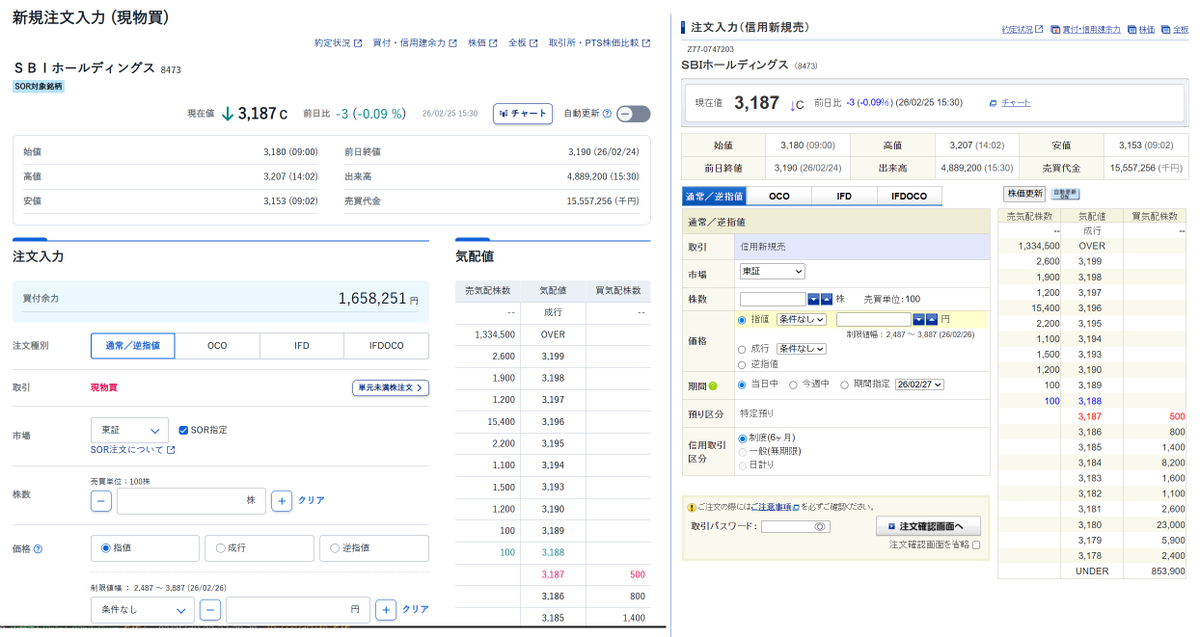Select 逆指値 radio in margin order form

pos(741,364)
